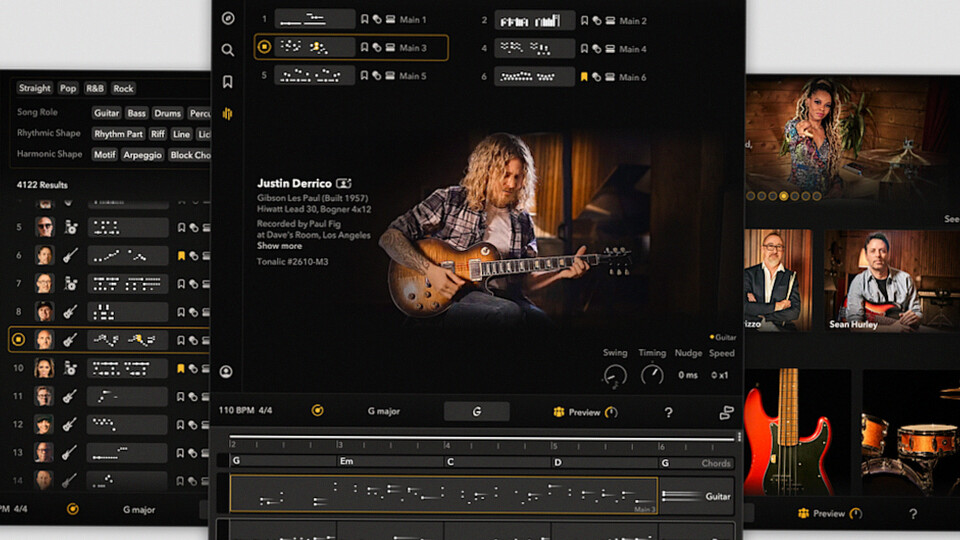Click the Preview button in center window

click(x=585, y=413)
